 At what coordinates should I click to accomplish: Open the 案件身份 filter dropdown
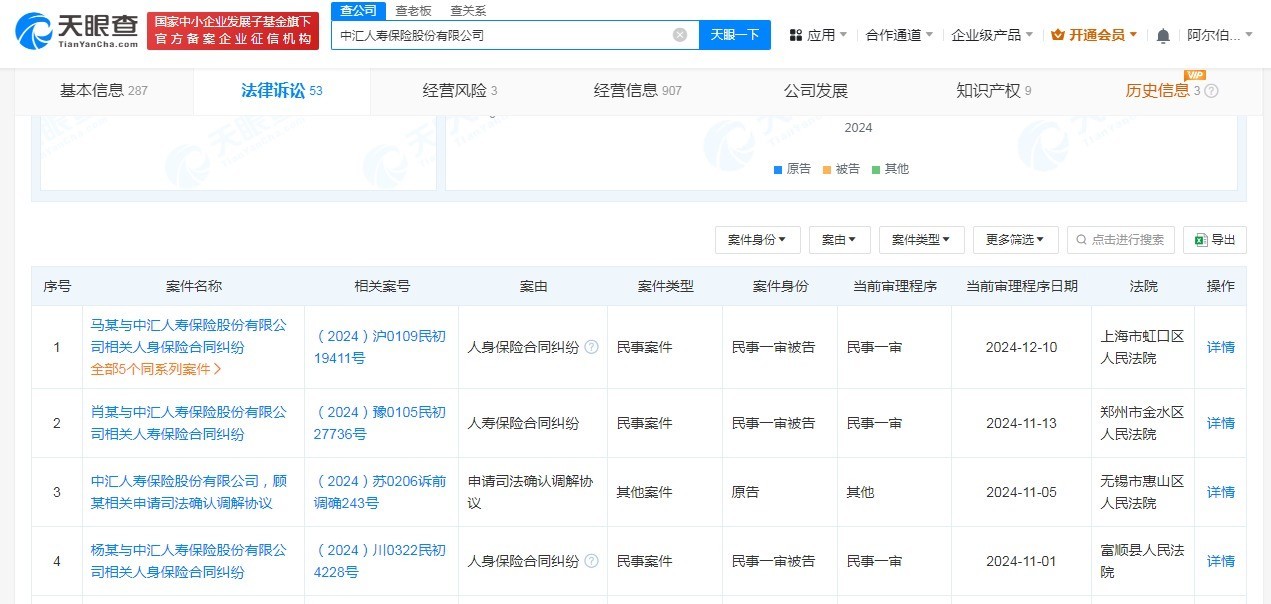click(x=757, y=240)
